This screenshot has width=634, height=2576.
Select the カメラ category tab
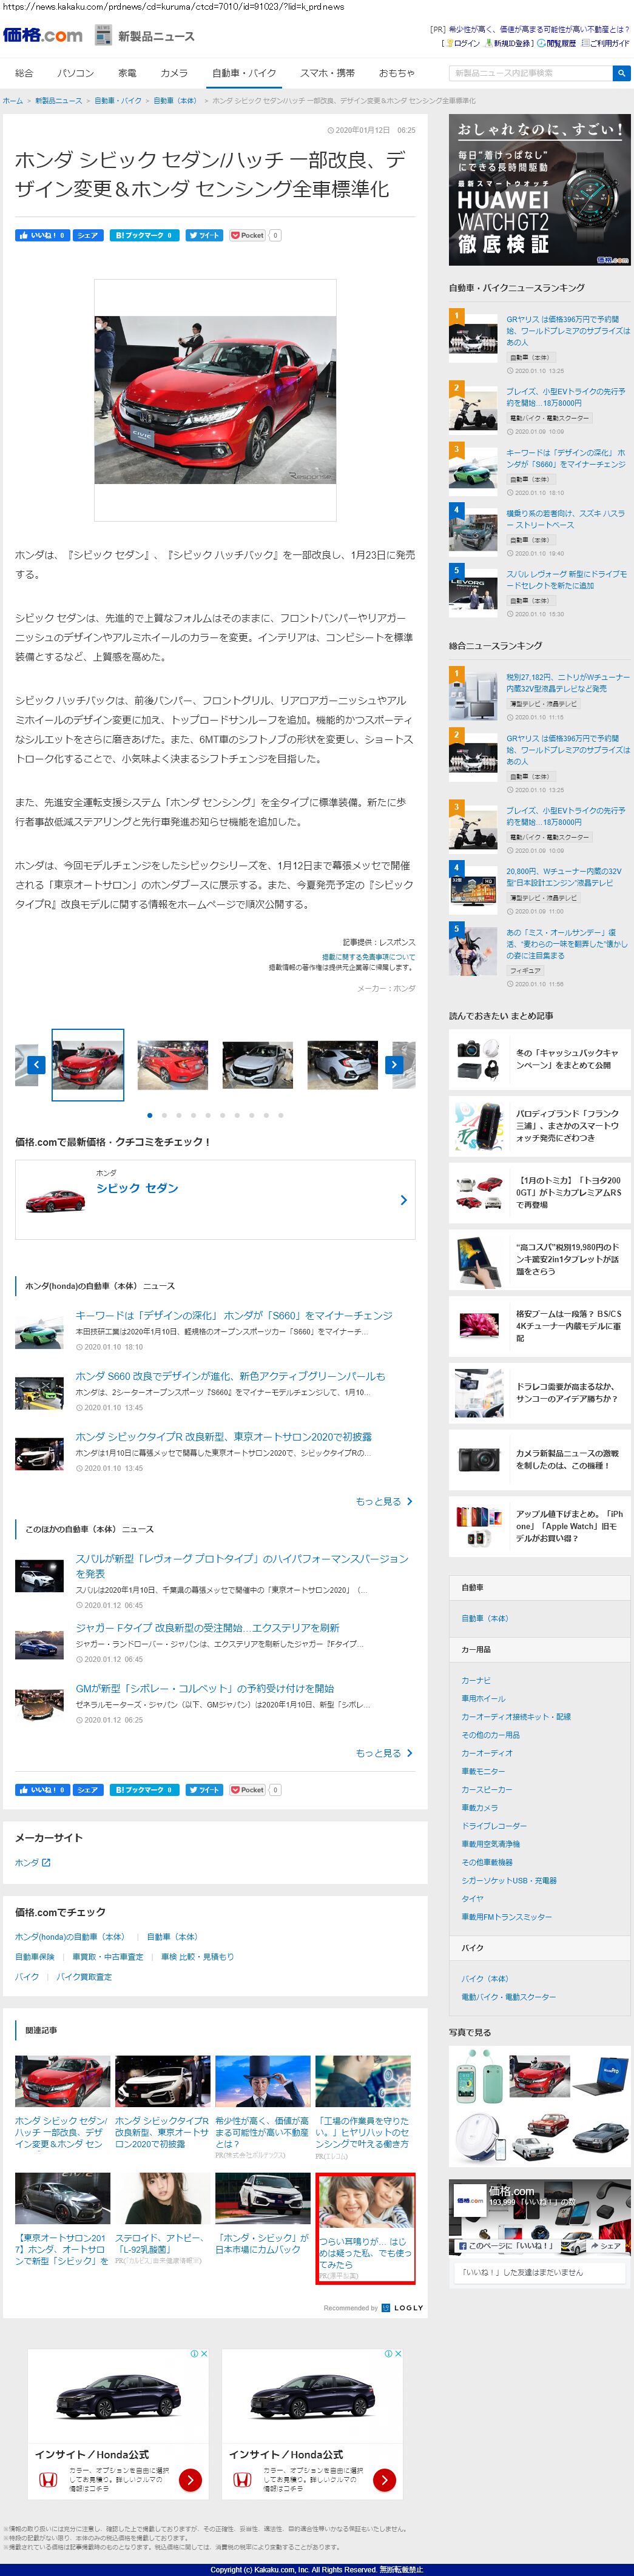pyautogui.click(x=174, y=73)
